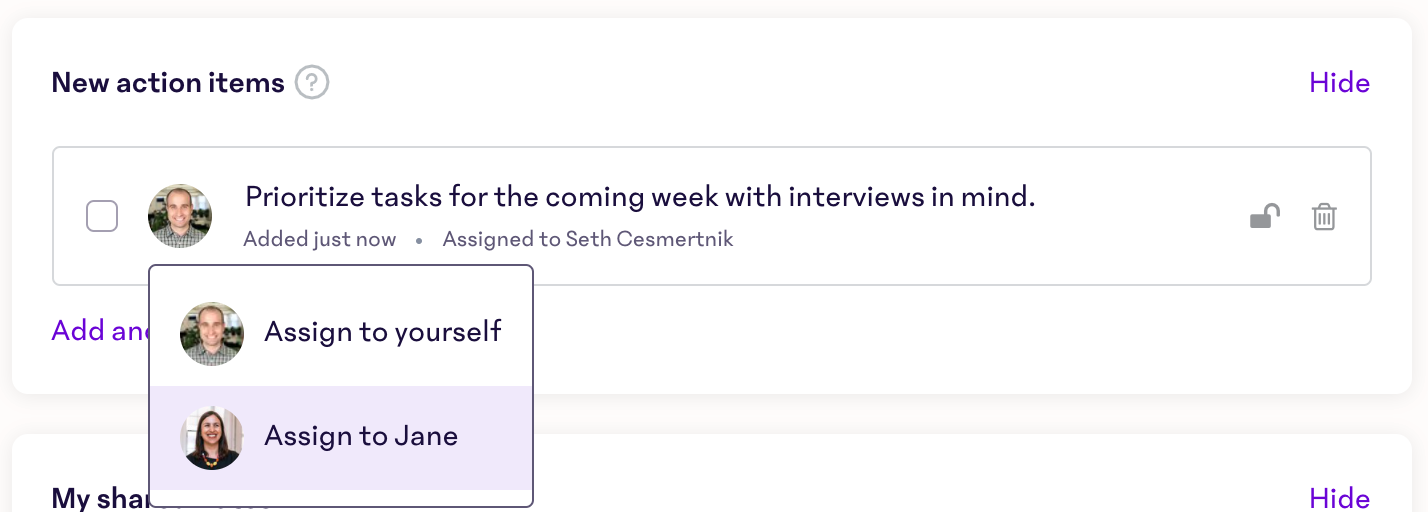
Task: Click Jane's avatar photo in the assign menu
Action: pyautogui.click(x=212, y=438)
